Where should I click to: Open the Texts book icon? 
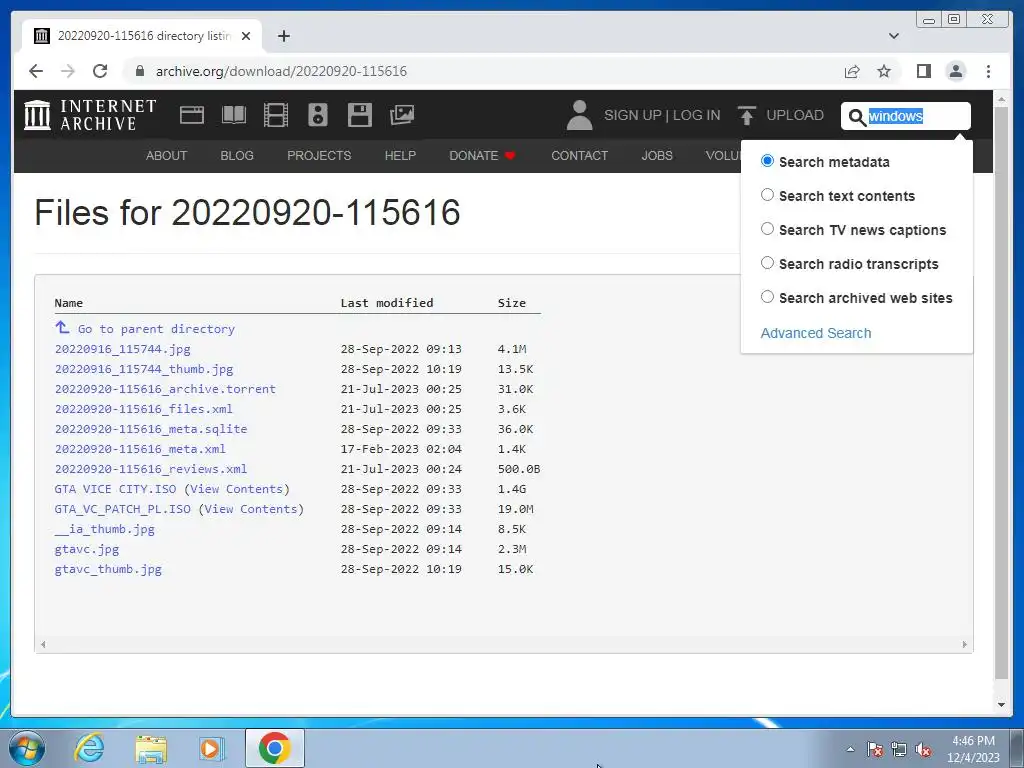click(234, 115)
